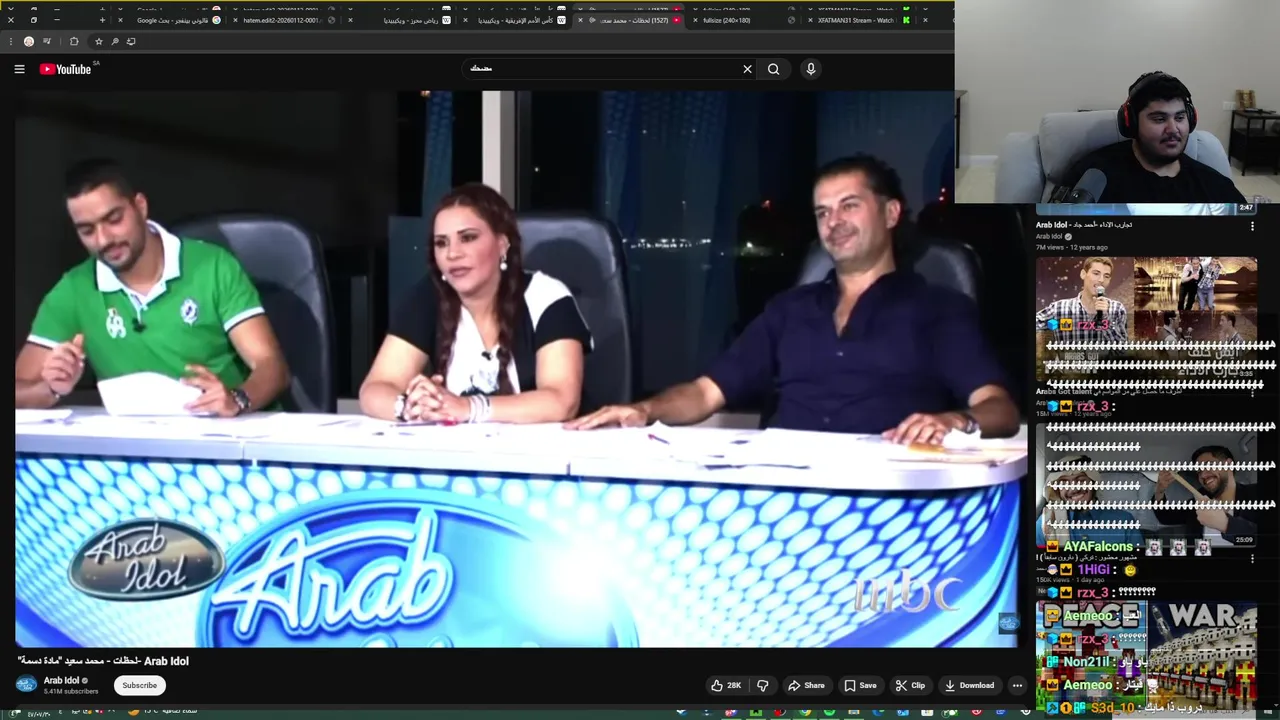Clear the YouTube search box text
The width and height of the screenshot is (1280, 720).
click(x=747, y=69)
